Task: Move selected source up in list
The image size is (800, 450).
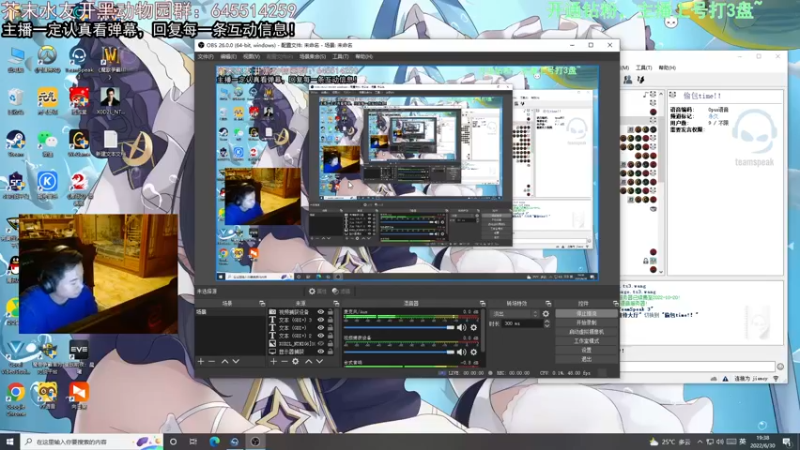Action: pos(308,361)
